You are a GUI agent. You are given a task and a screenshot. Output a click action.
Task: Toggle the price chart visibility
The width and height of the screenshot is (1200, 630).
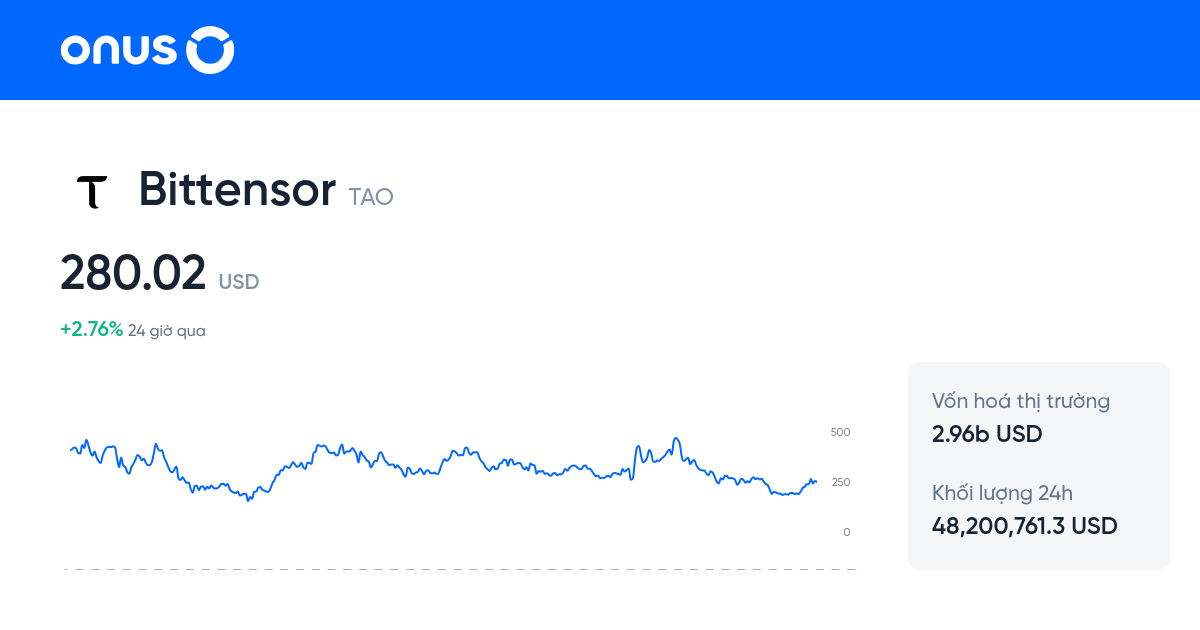click(450, 470)
